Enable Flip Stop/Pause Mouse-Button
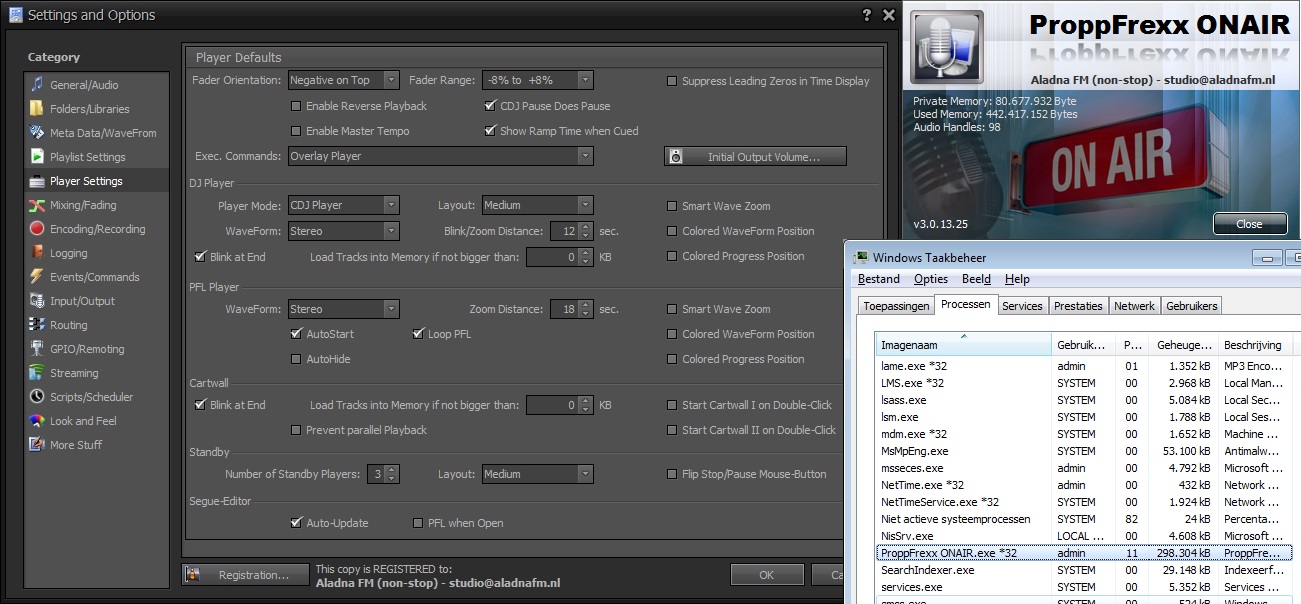 click(x=672, y=474)
